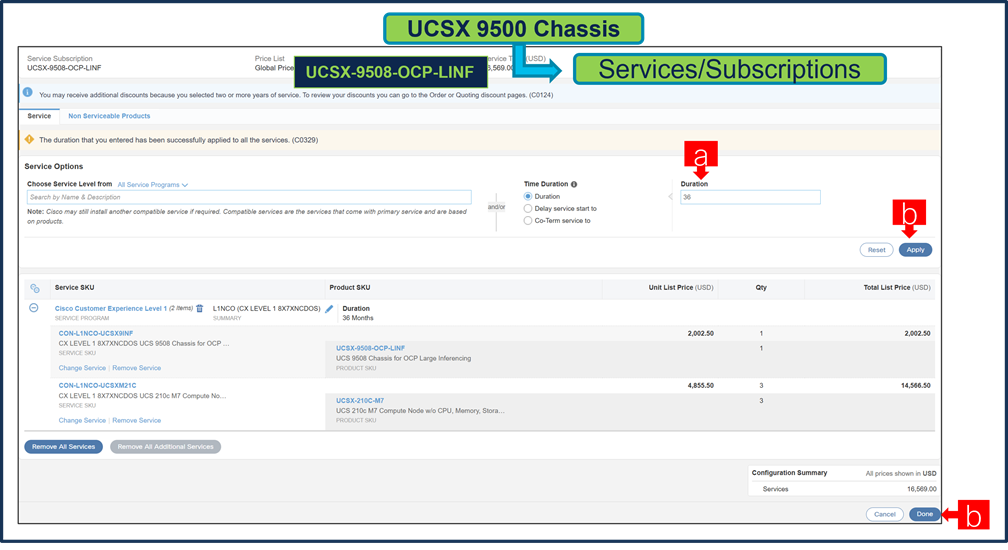Click the 16,569.00 services summary total
Viewport: 1008px width, 550px height.
pyautogui.click(x=922, y=490)
